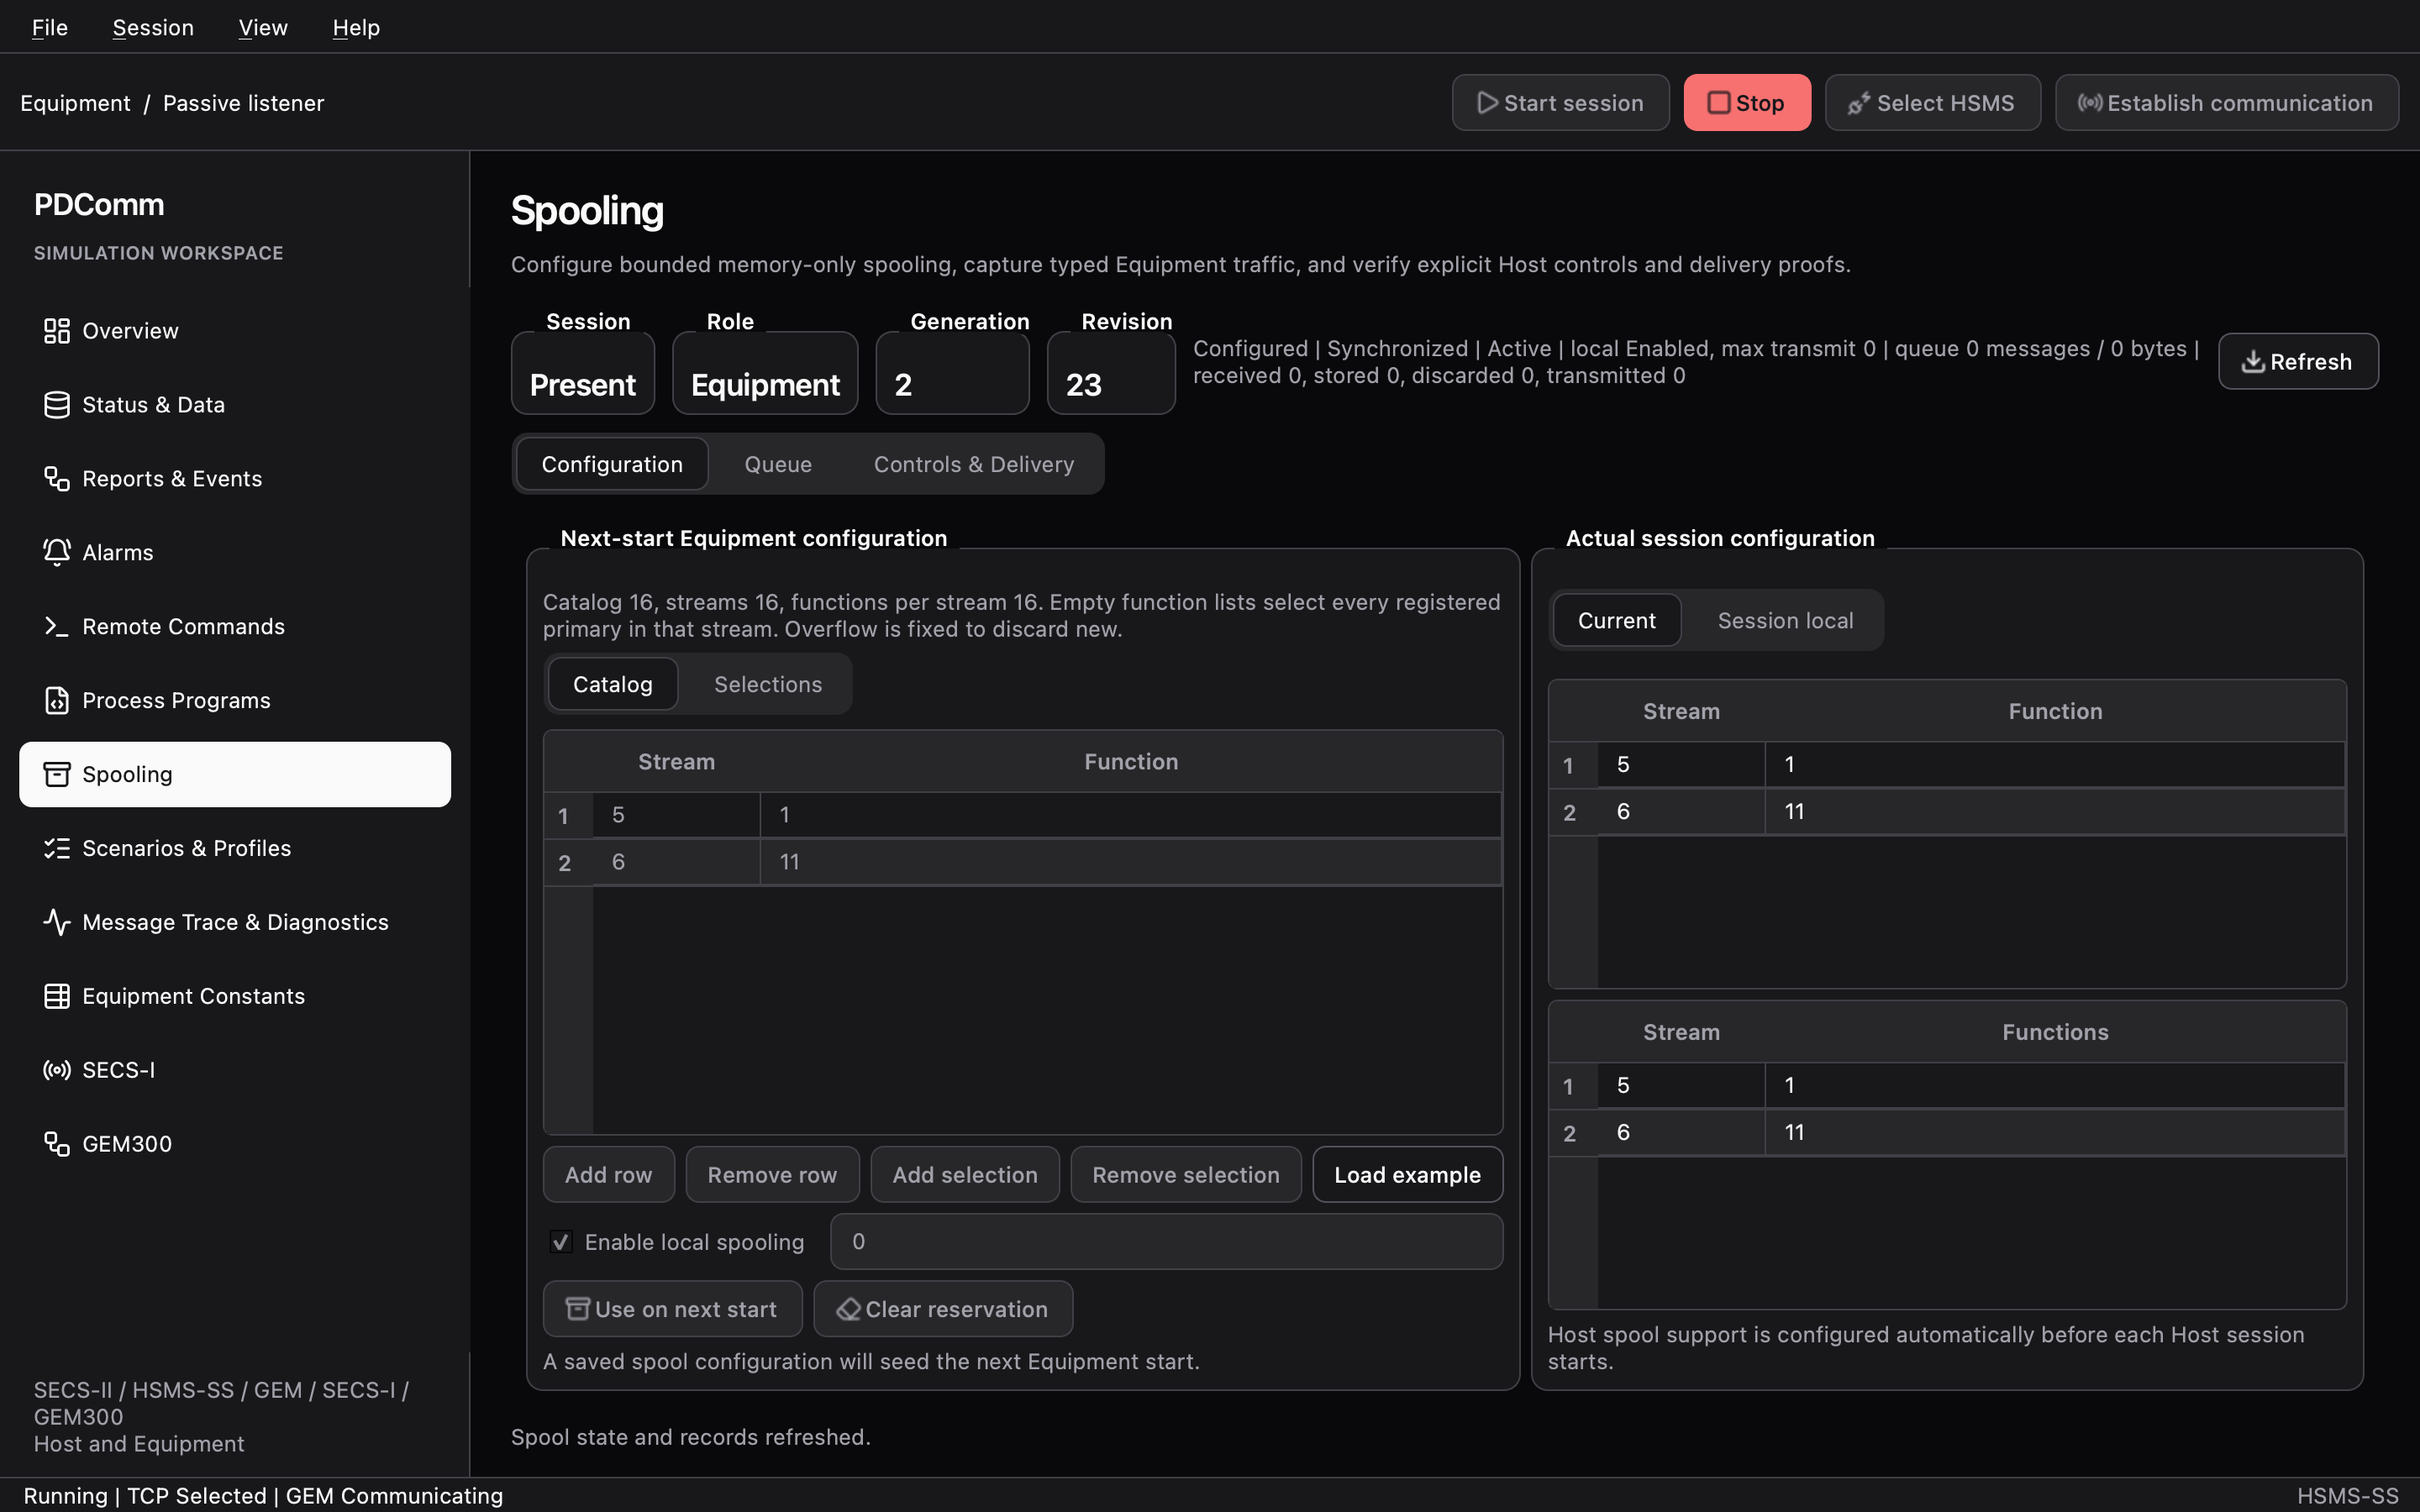
Task: Click the Add row button
Action: point(609,1175)
